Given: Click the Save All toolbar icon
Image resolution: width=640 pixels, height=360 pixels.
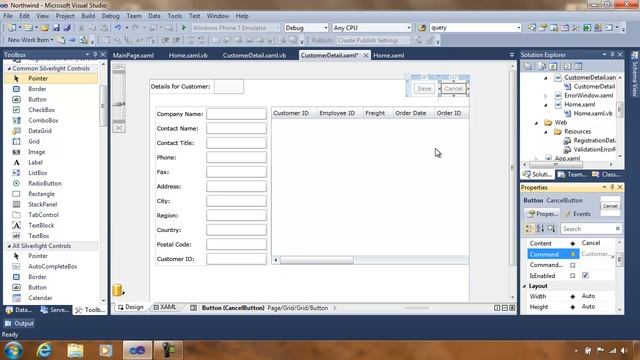Looking at the screenshot, I should click(x=67, y=28).
